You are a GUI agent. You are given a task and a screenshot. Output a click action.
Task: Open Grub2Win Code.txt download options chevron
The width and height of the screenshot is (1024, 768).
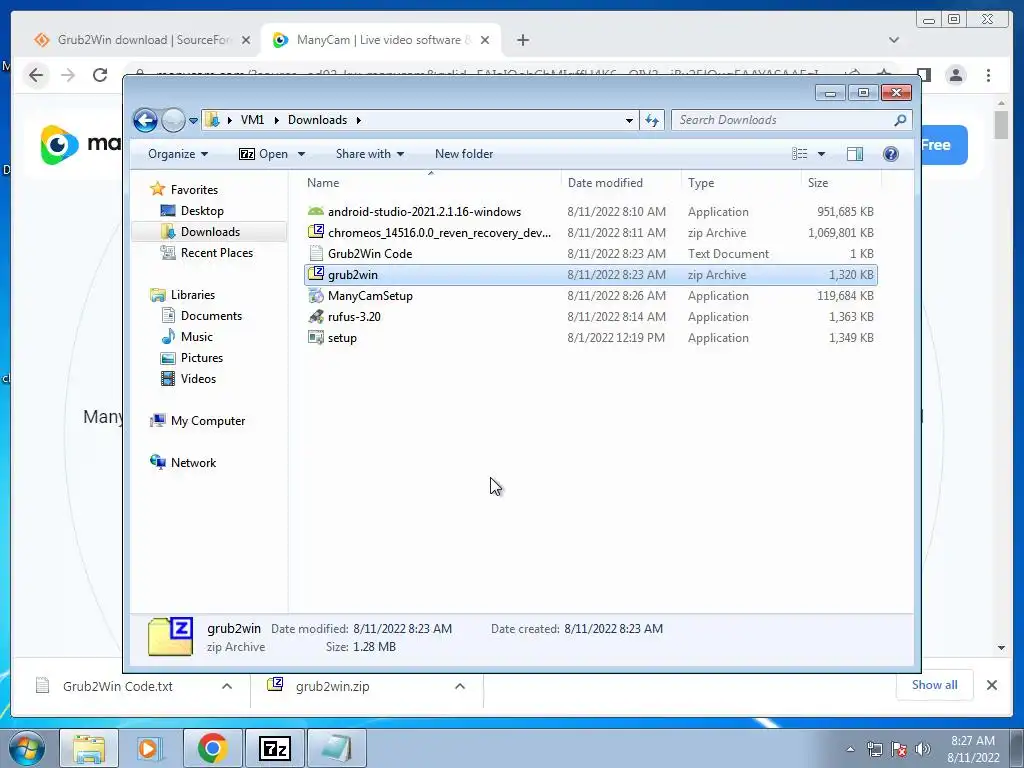click(x=227, y=686)
